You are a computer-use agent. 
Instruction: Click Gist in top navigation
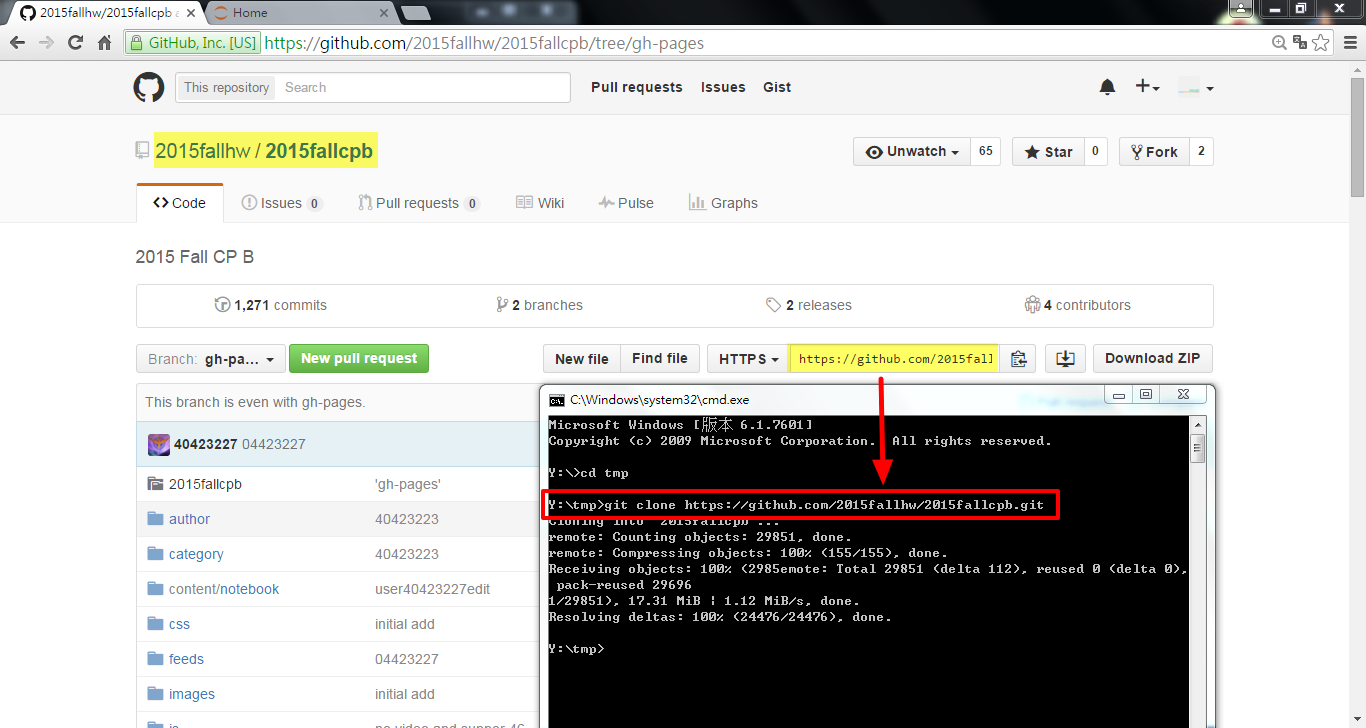(x=777, y=87)
